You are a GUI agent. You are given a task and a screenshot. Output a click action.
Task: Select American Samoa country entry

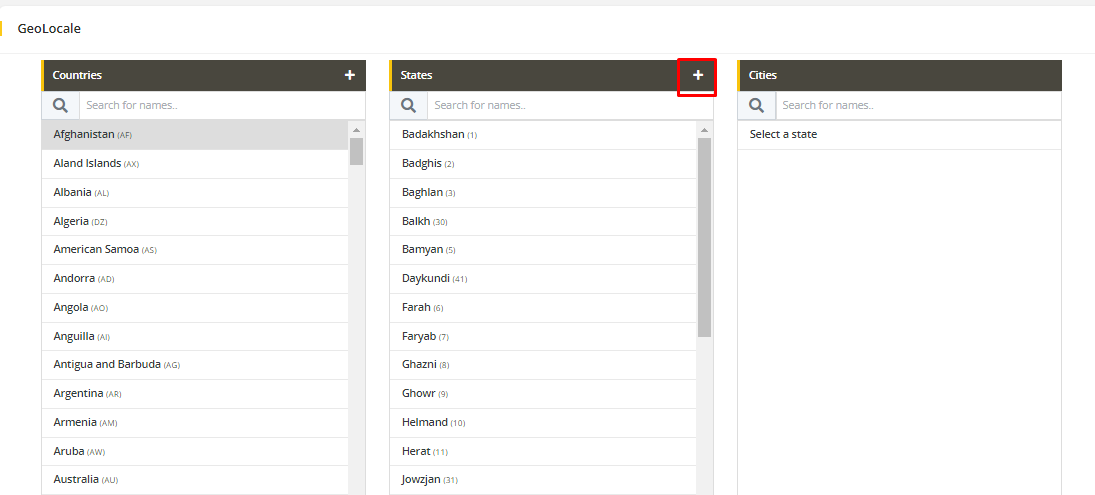coord(96,249)
